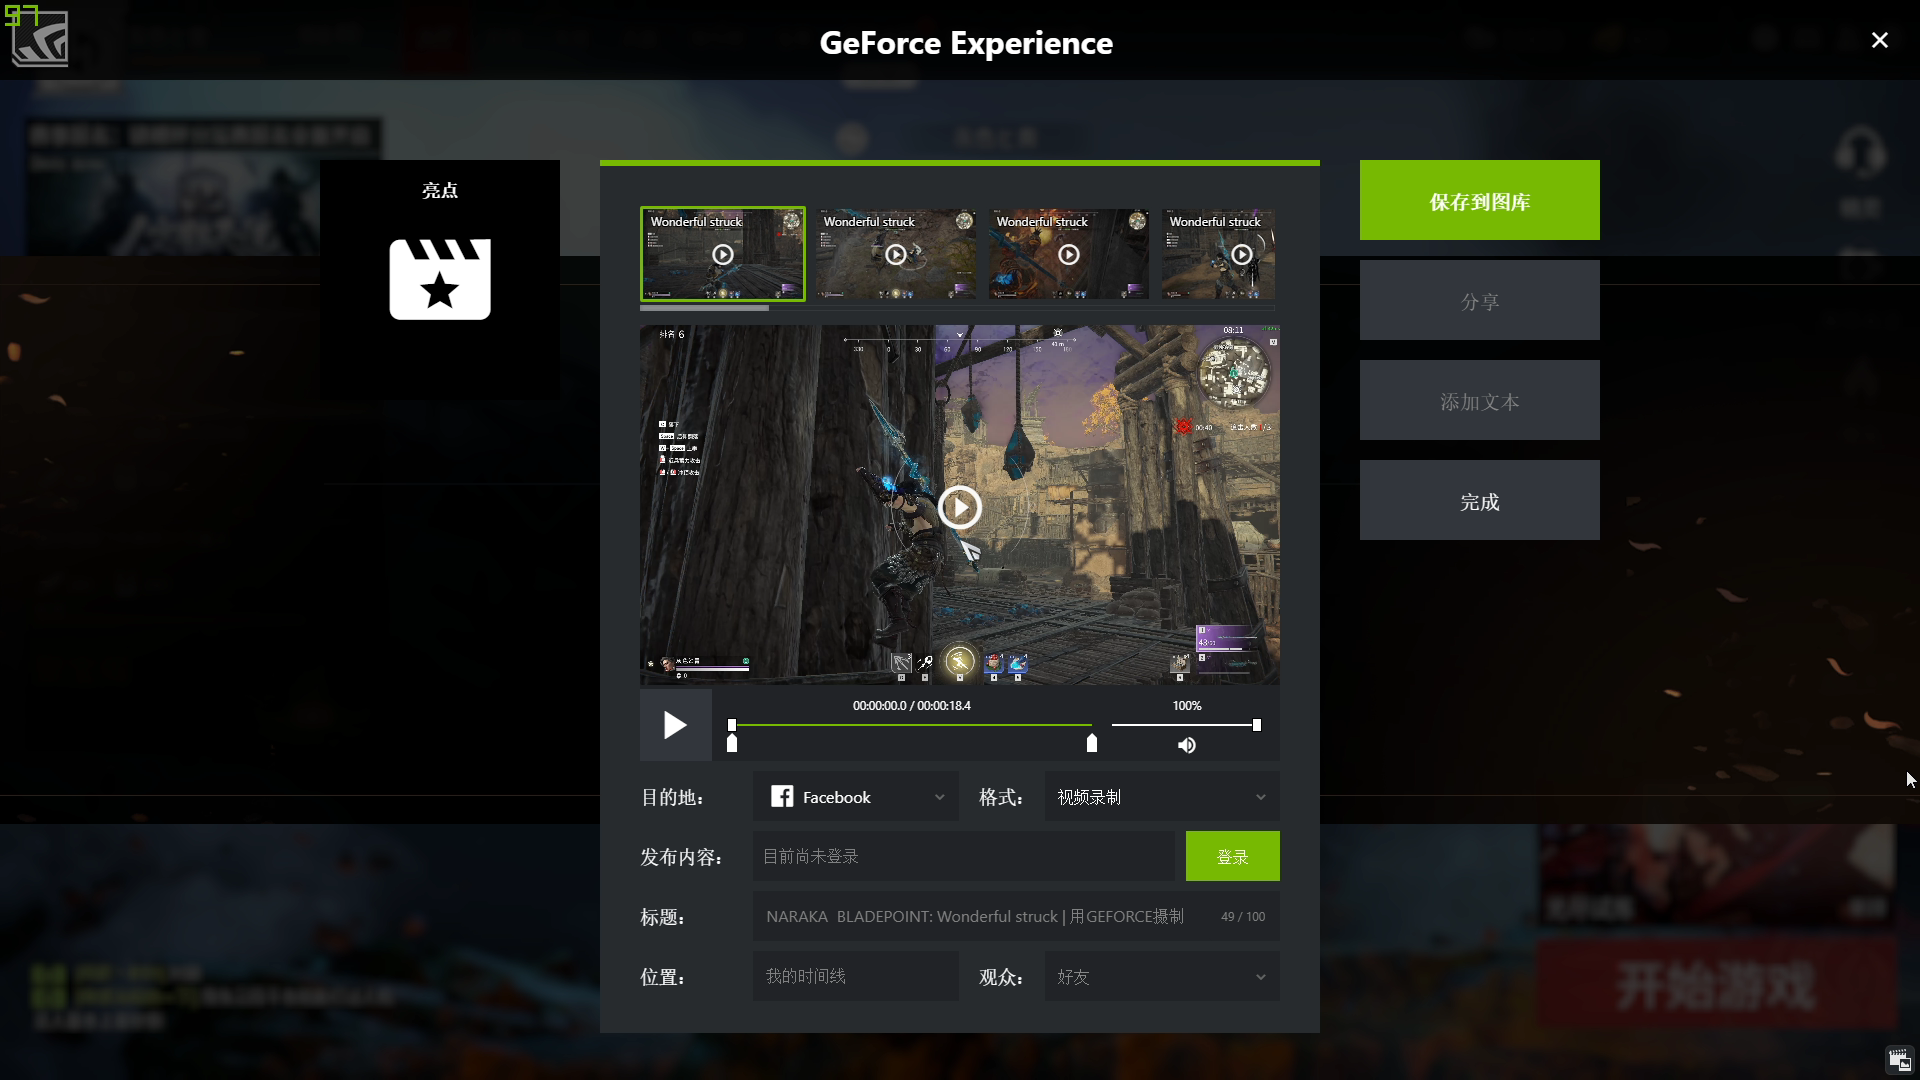Screen dimensions: 1920x1080
Task: Open the 格式 format dropdown
Action: coord(1260,797)
